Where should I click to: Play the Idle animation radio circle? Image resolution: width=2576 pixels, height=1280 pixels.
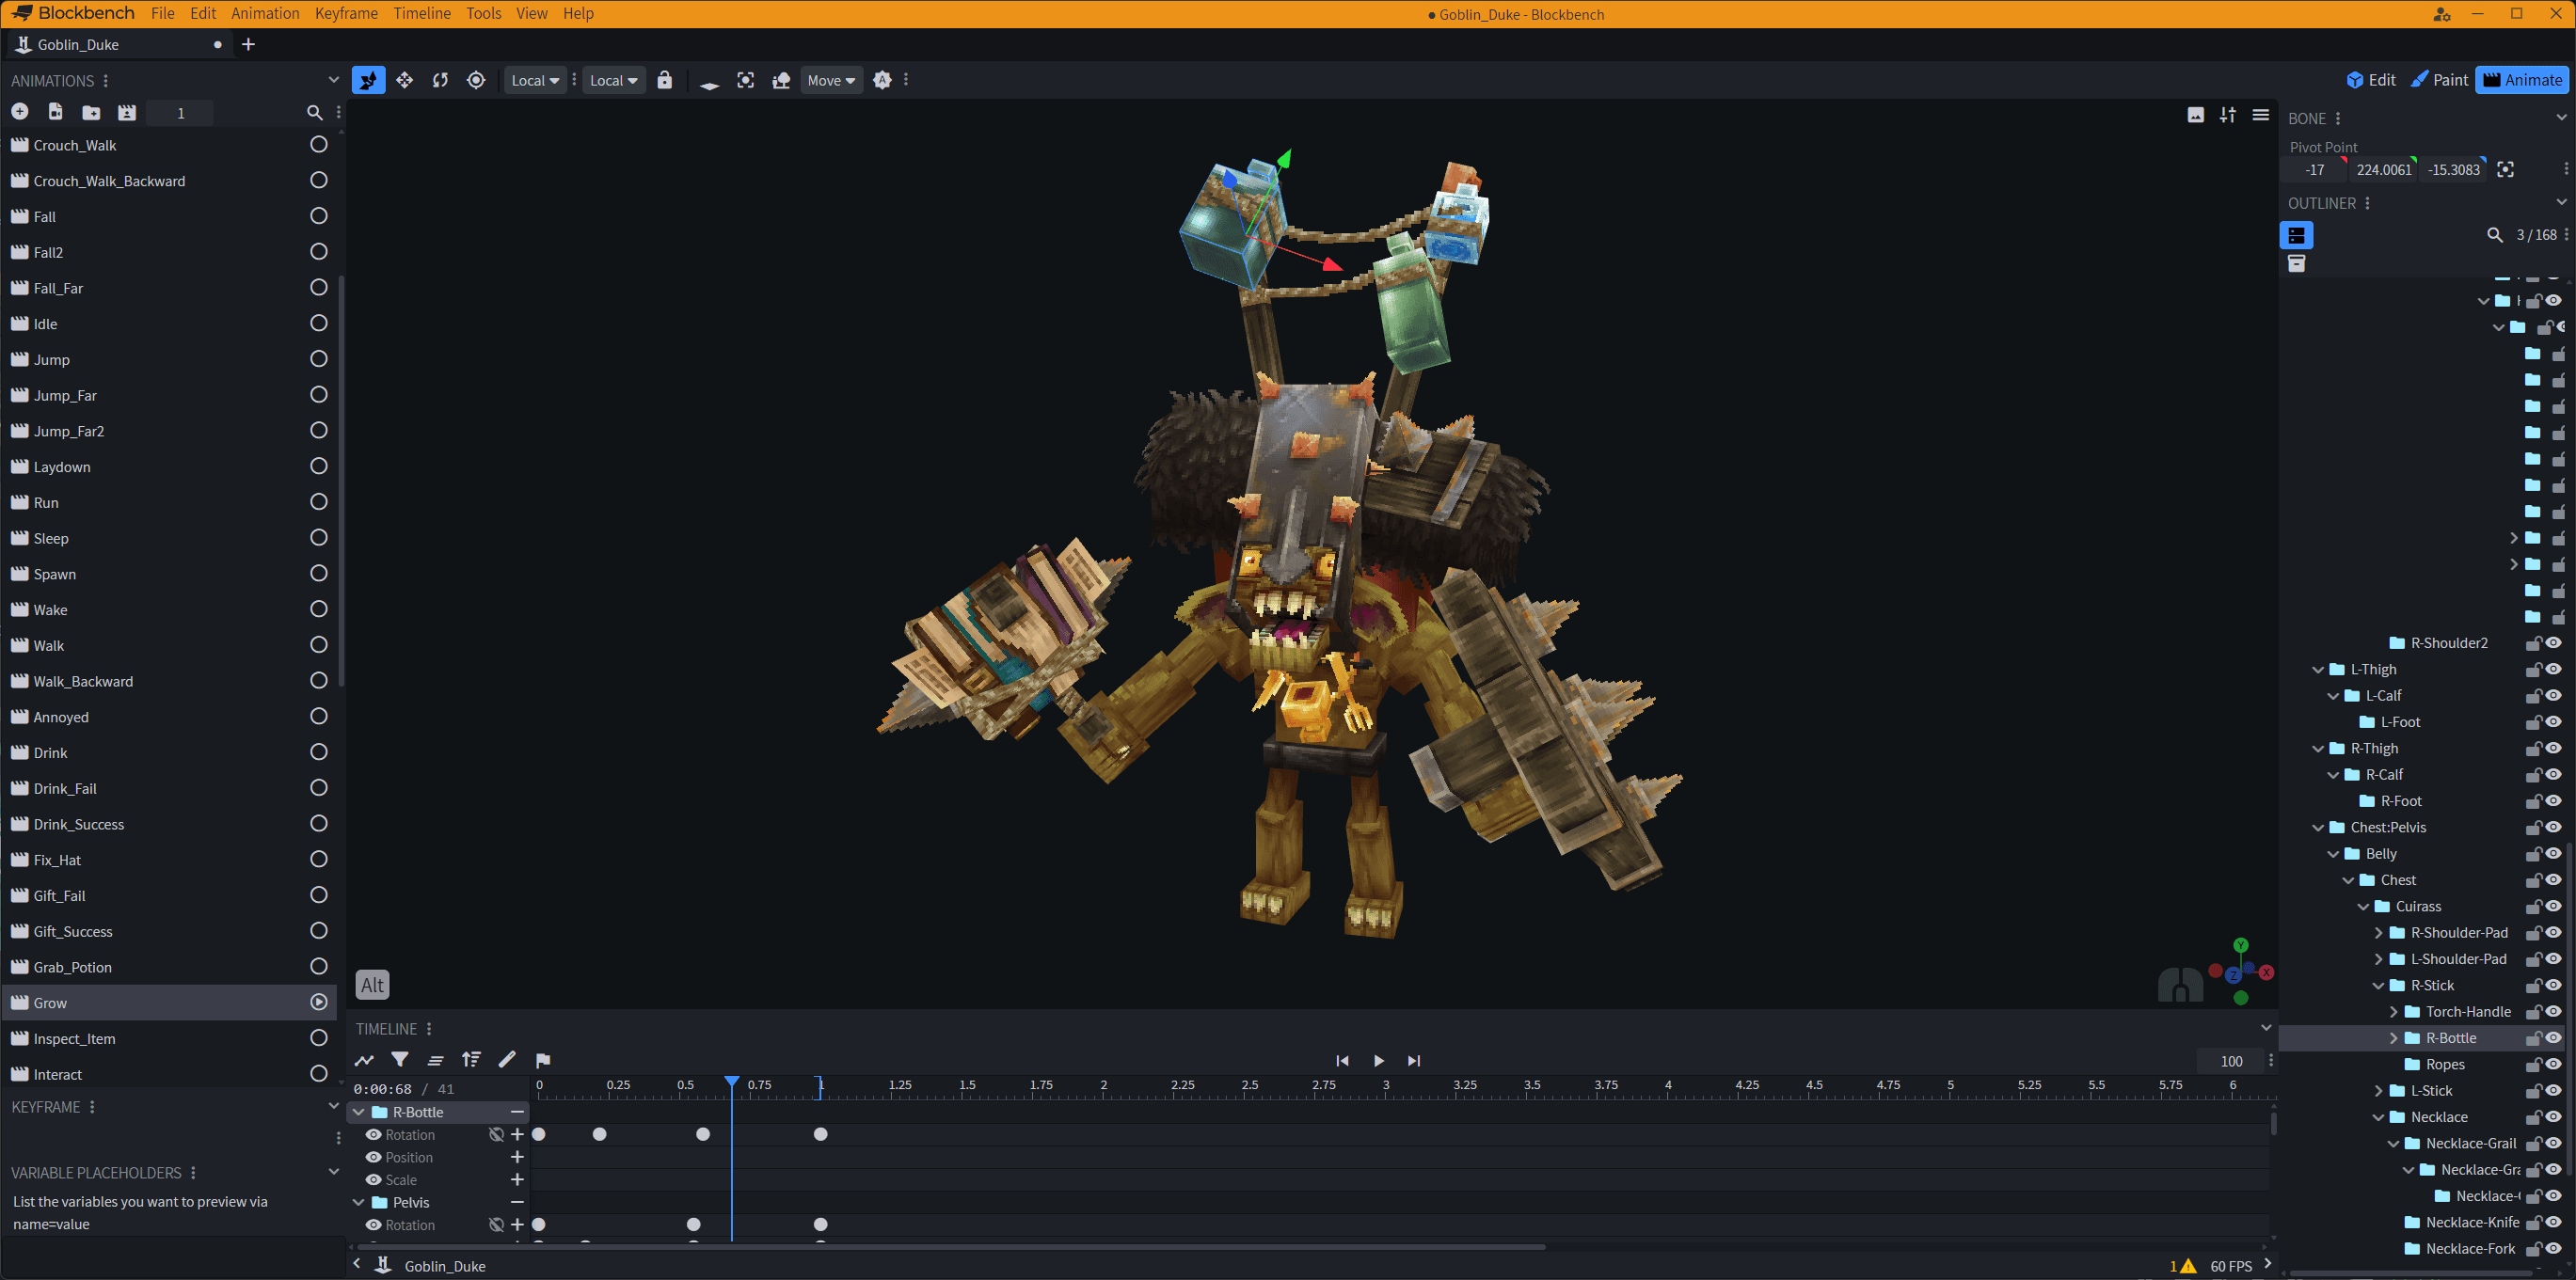(x=318, y=323)
